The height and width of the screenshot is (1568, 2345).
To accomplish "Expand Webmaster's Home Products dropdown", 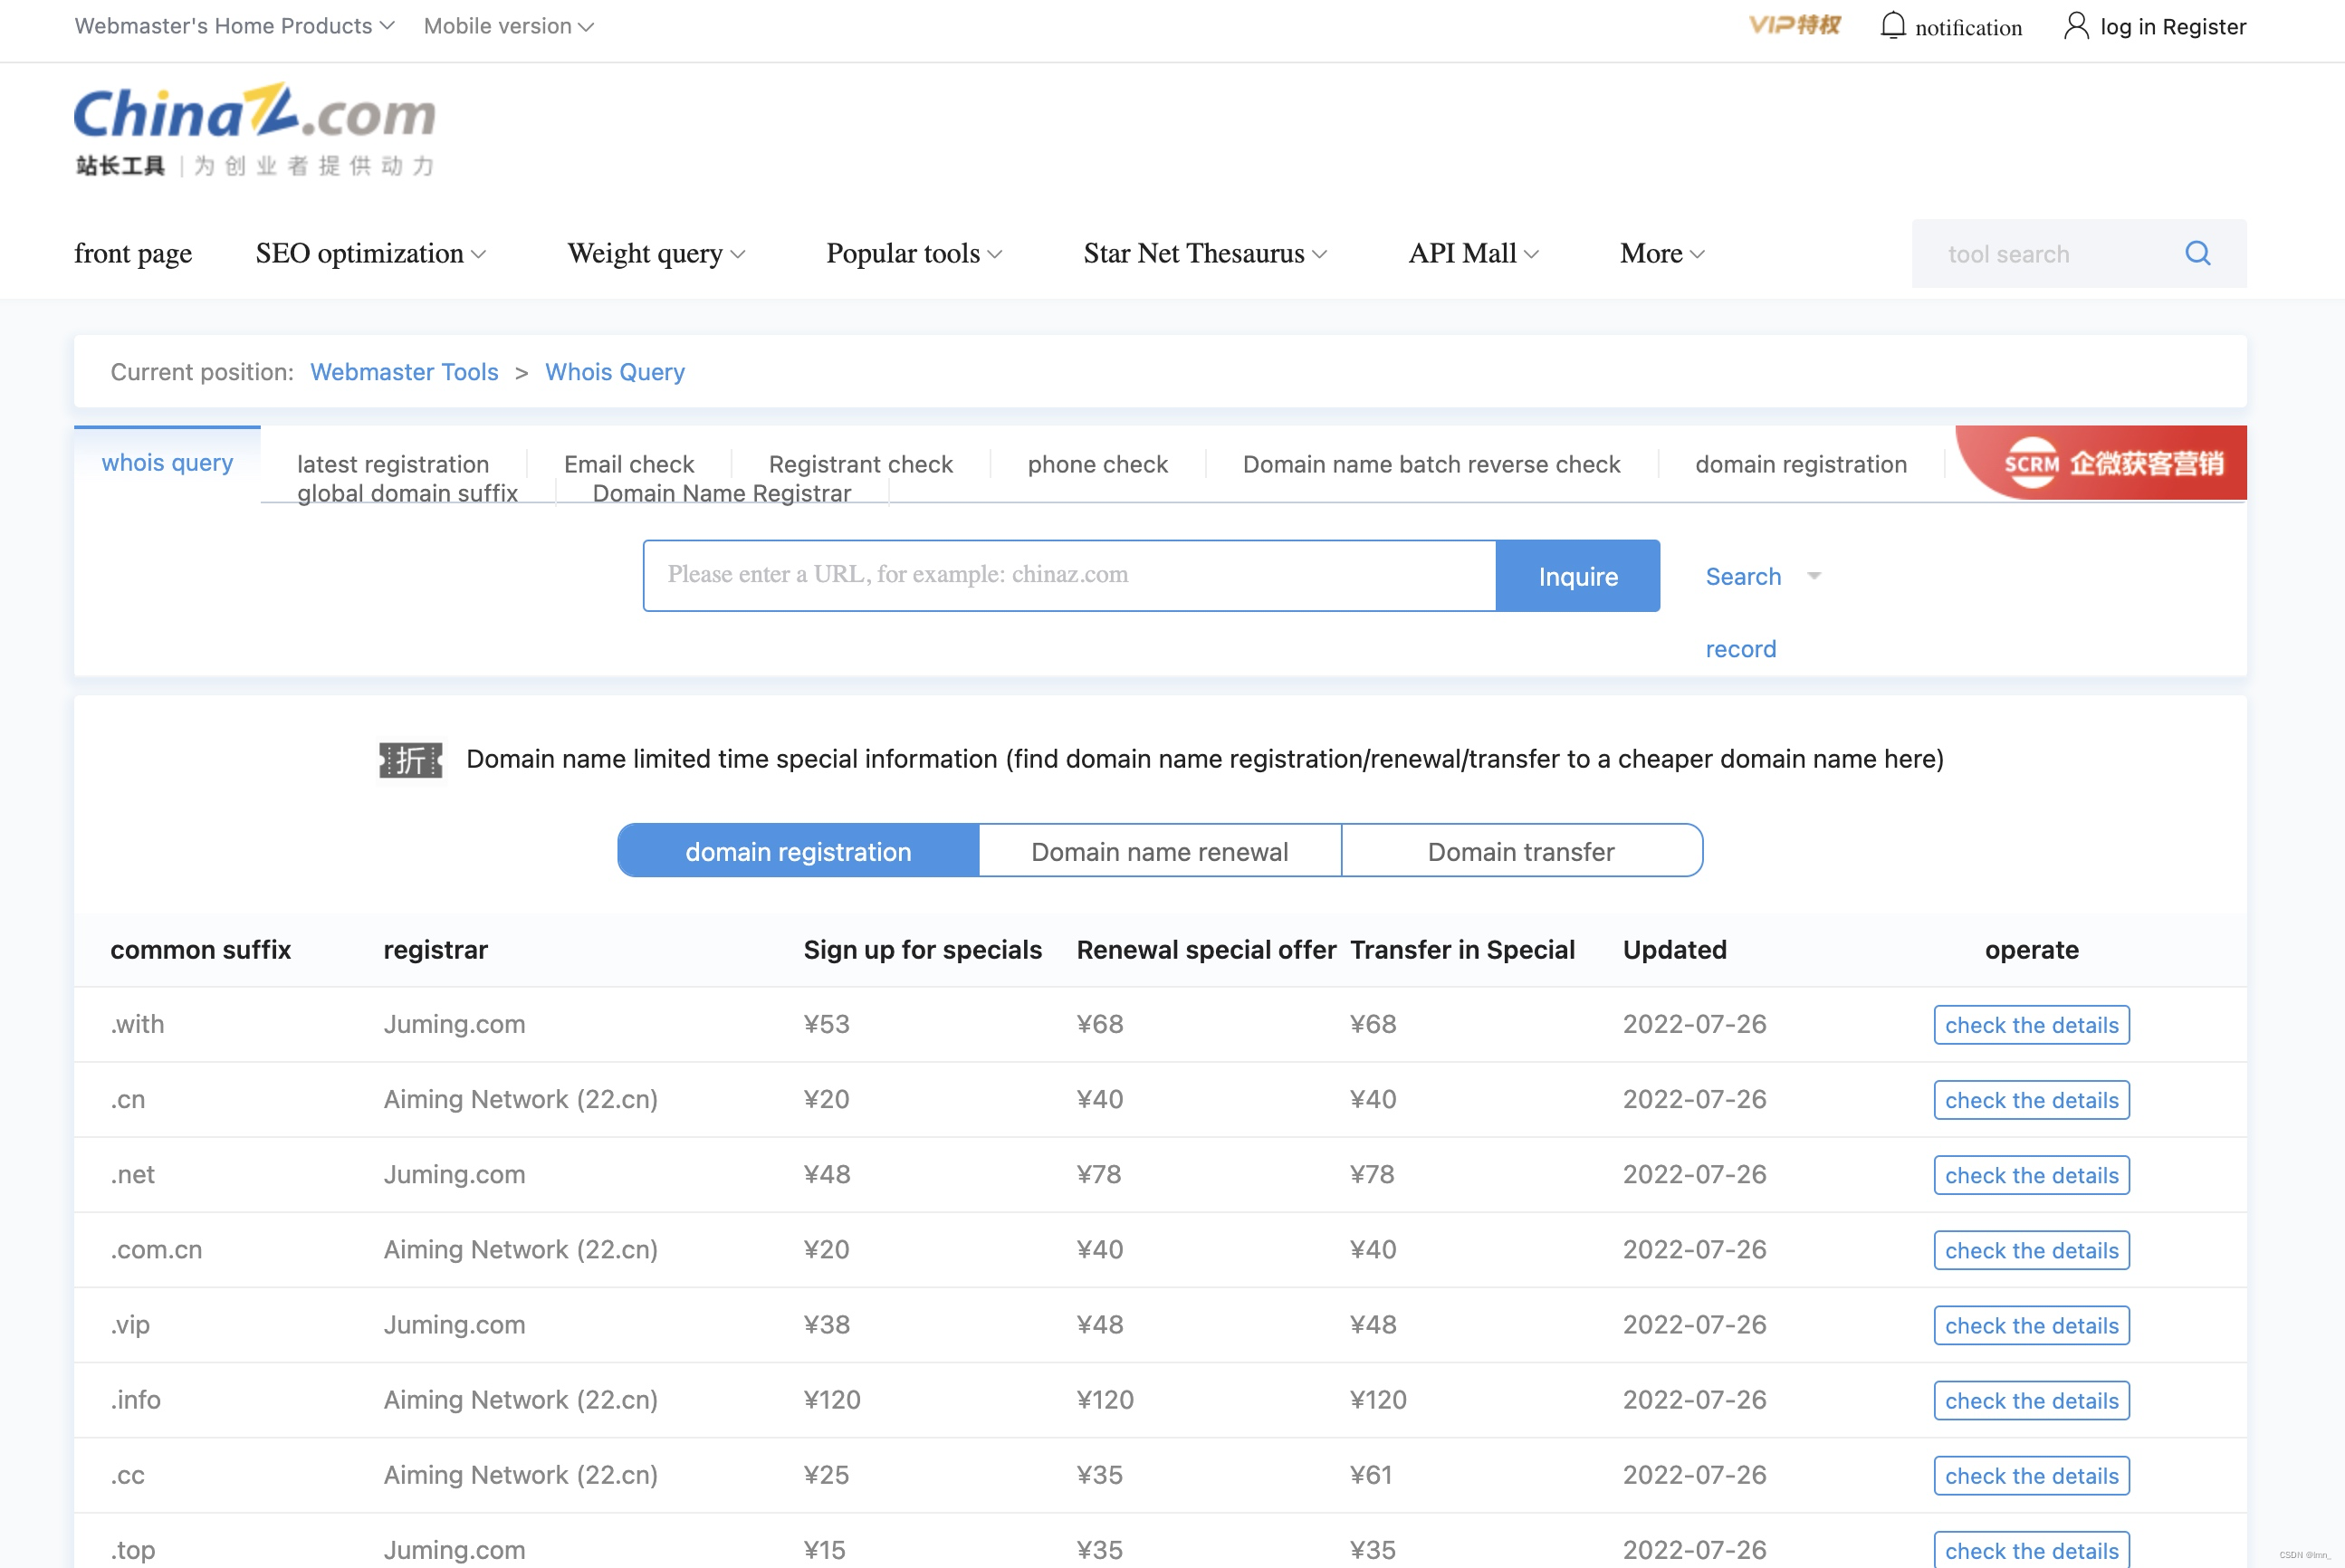I will click(235, 26).
